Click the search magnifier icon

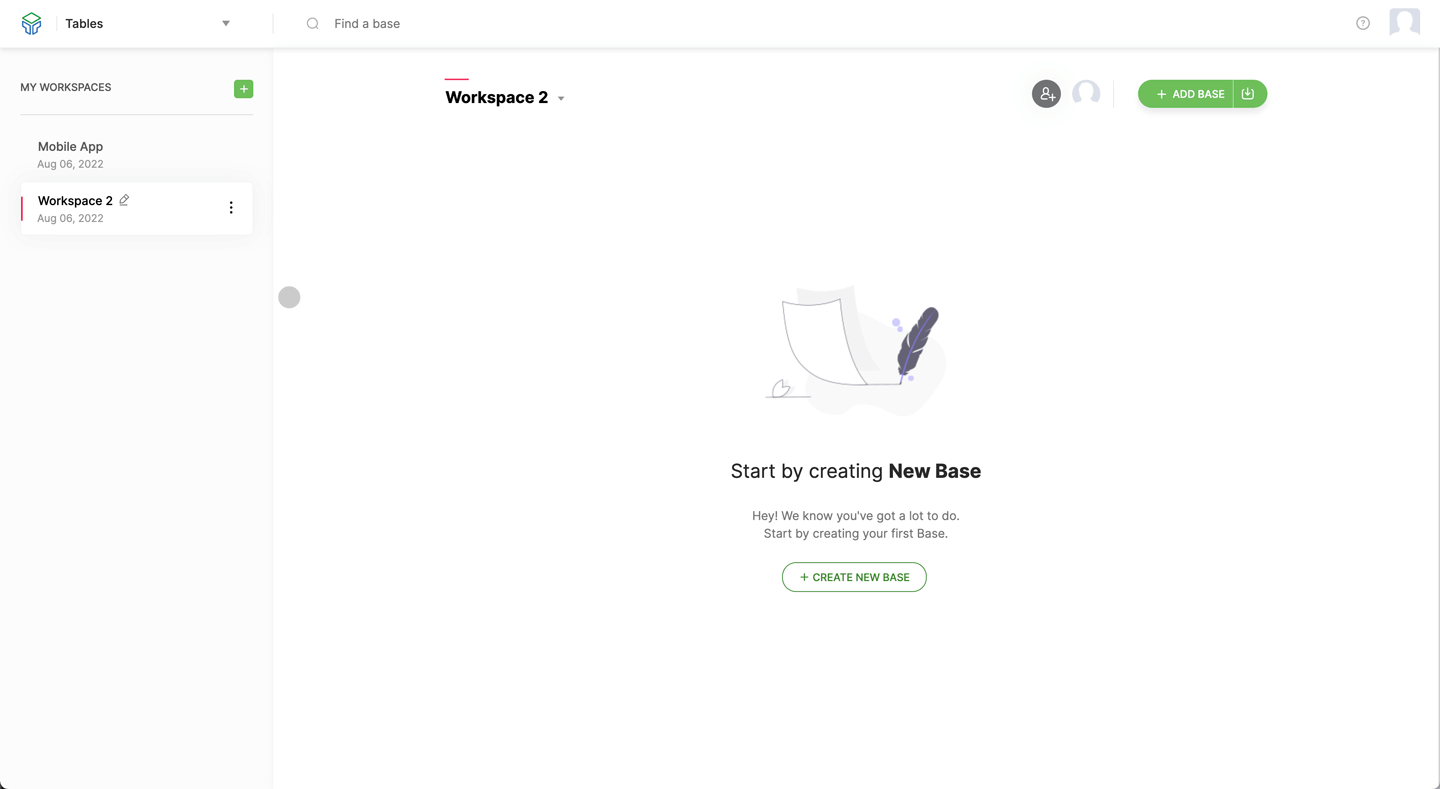click(313, 23)
